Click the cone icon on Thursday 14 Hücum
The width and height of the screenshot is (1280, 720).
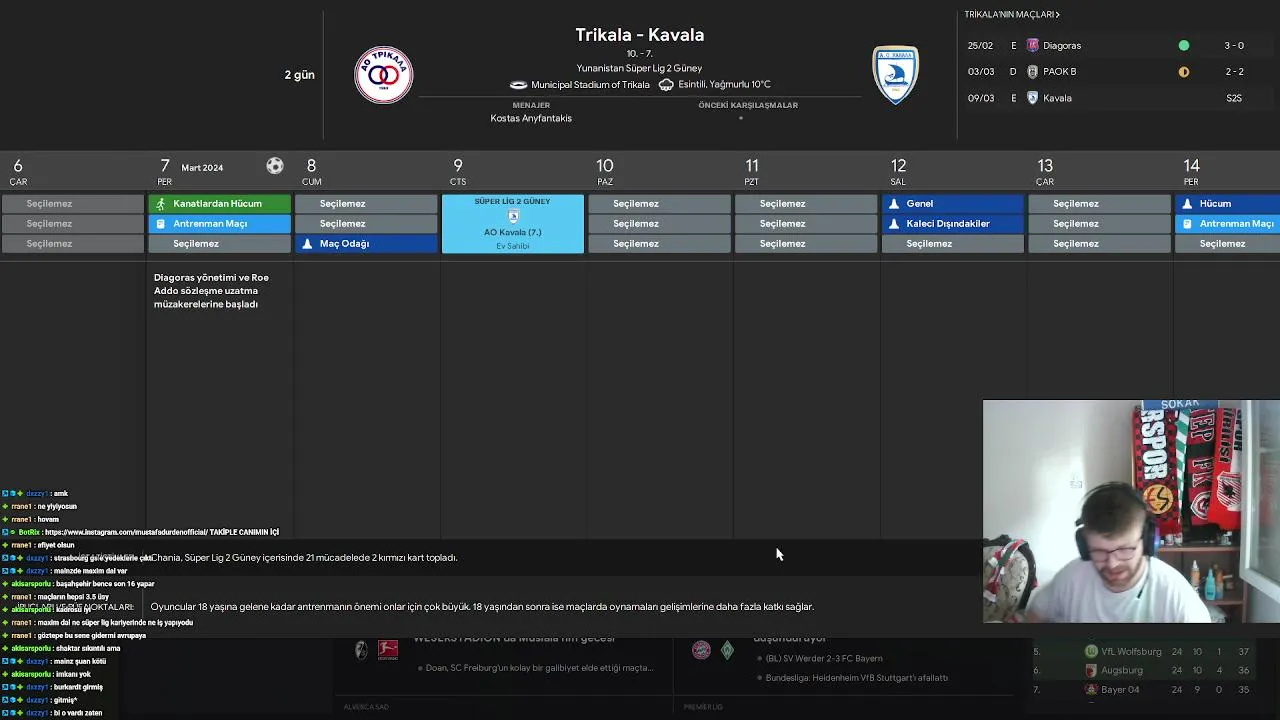pyautogui.click(x=1187, y=203)
